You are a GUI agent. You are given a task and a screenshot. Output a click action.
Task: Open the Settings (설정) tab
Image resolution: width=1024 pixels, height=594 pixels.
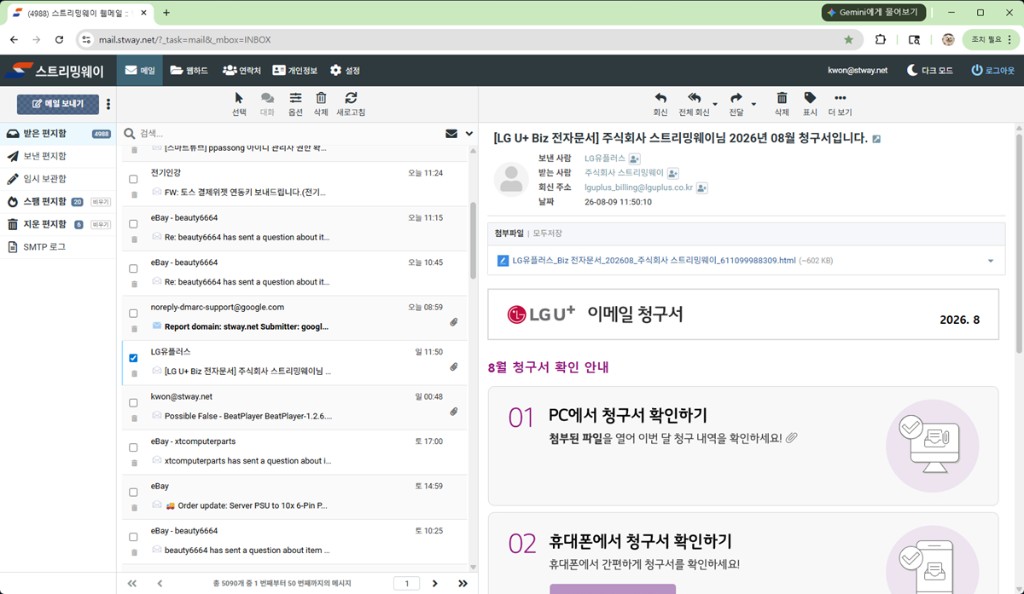(x=345, y=70)
